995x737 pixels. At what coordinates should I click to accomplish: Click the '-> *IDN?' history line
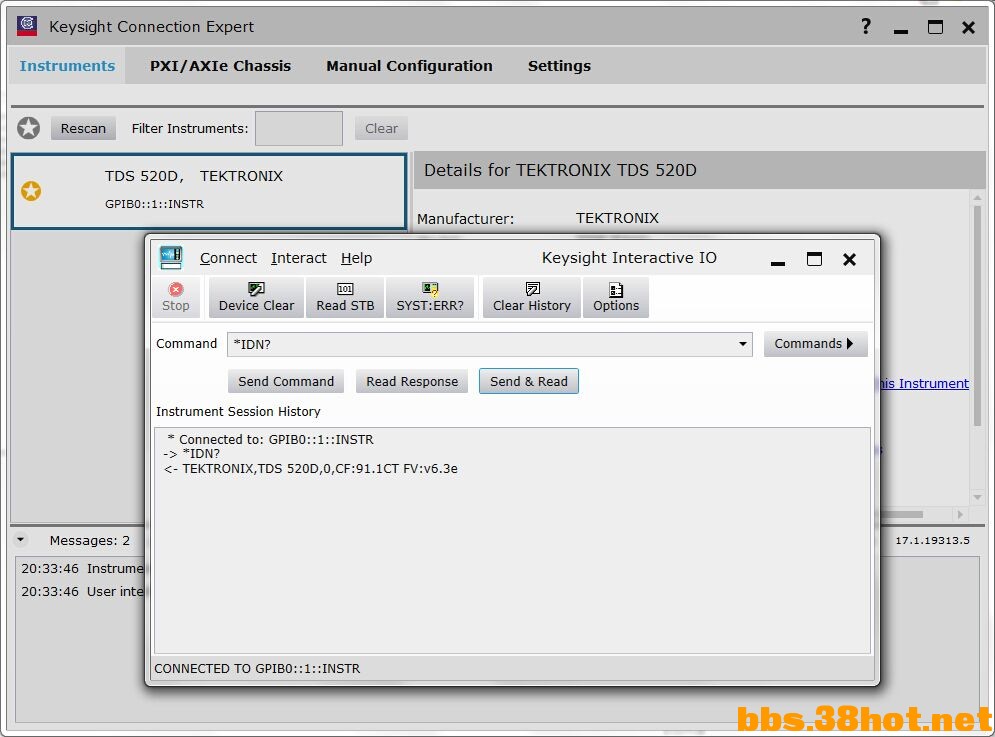coord(192,453)
